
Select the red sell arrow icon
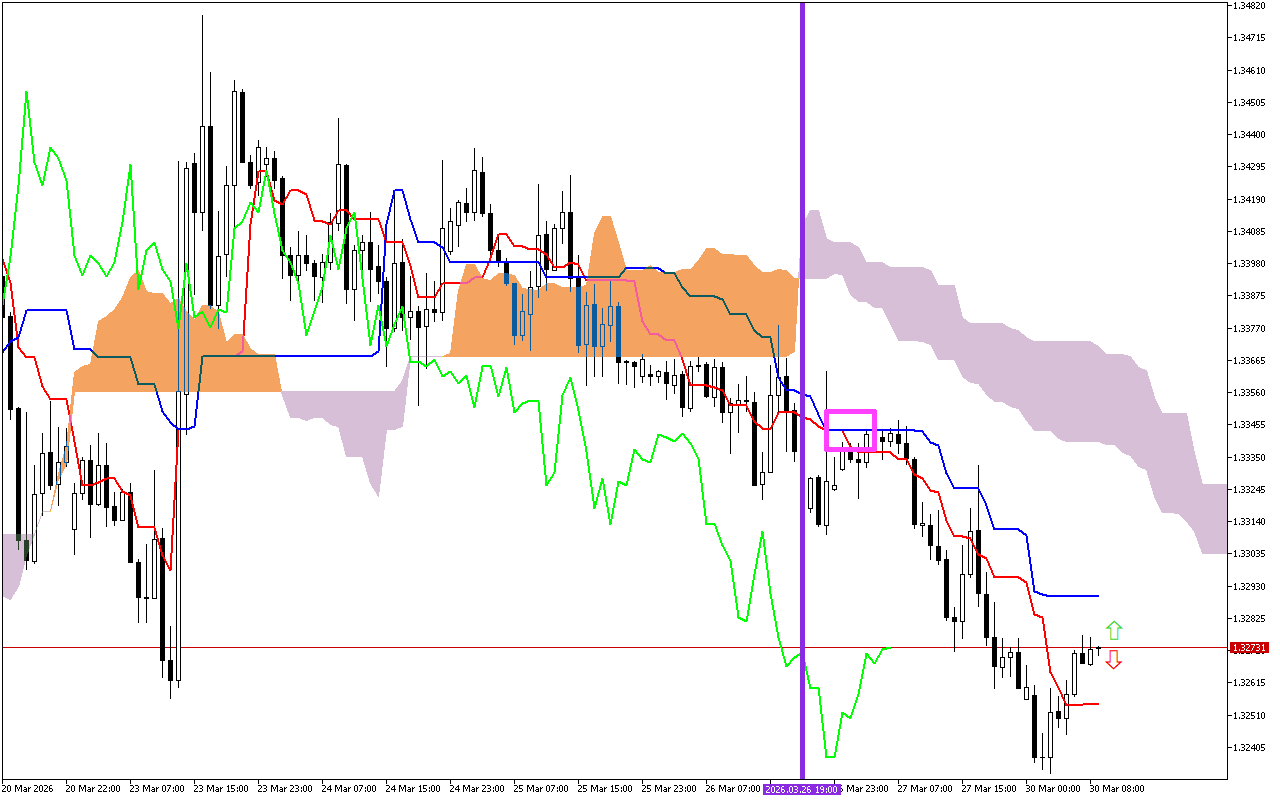click(x=1113, y=659)
